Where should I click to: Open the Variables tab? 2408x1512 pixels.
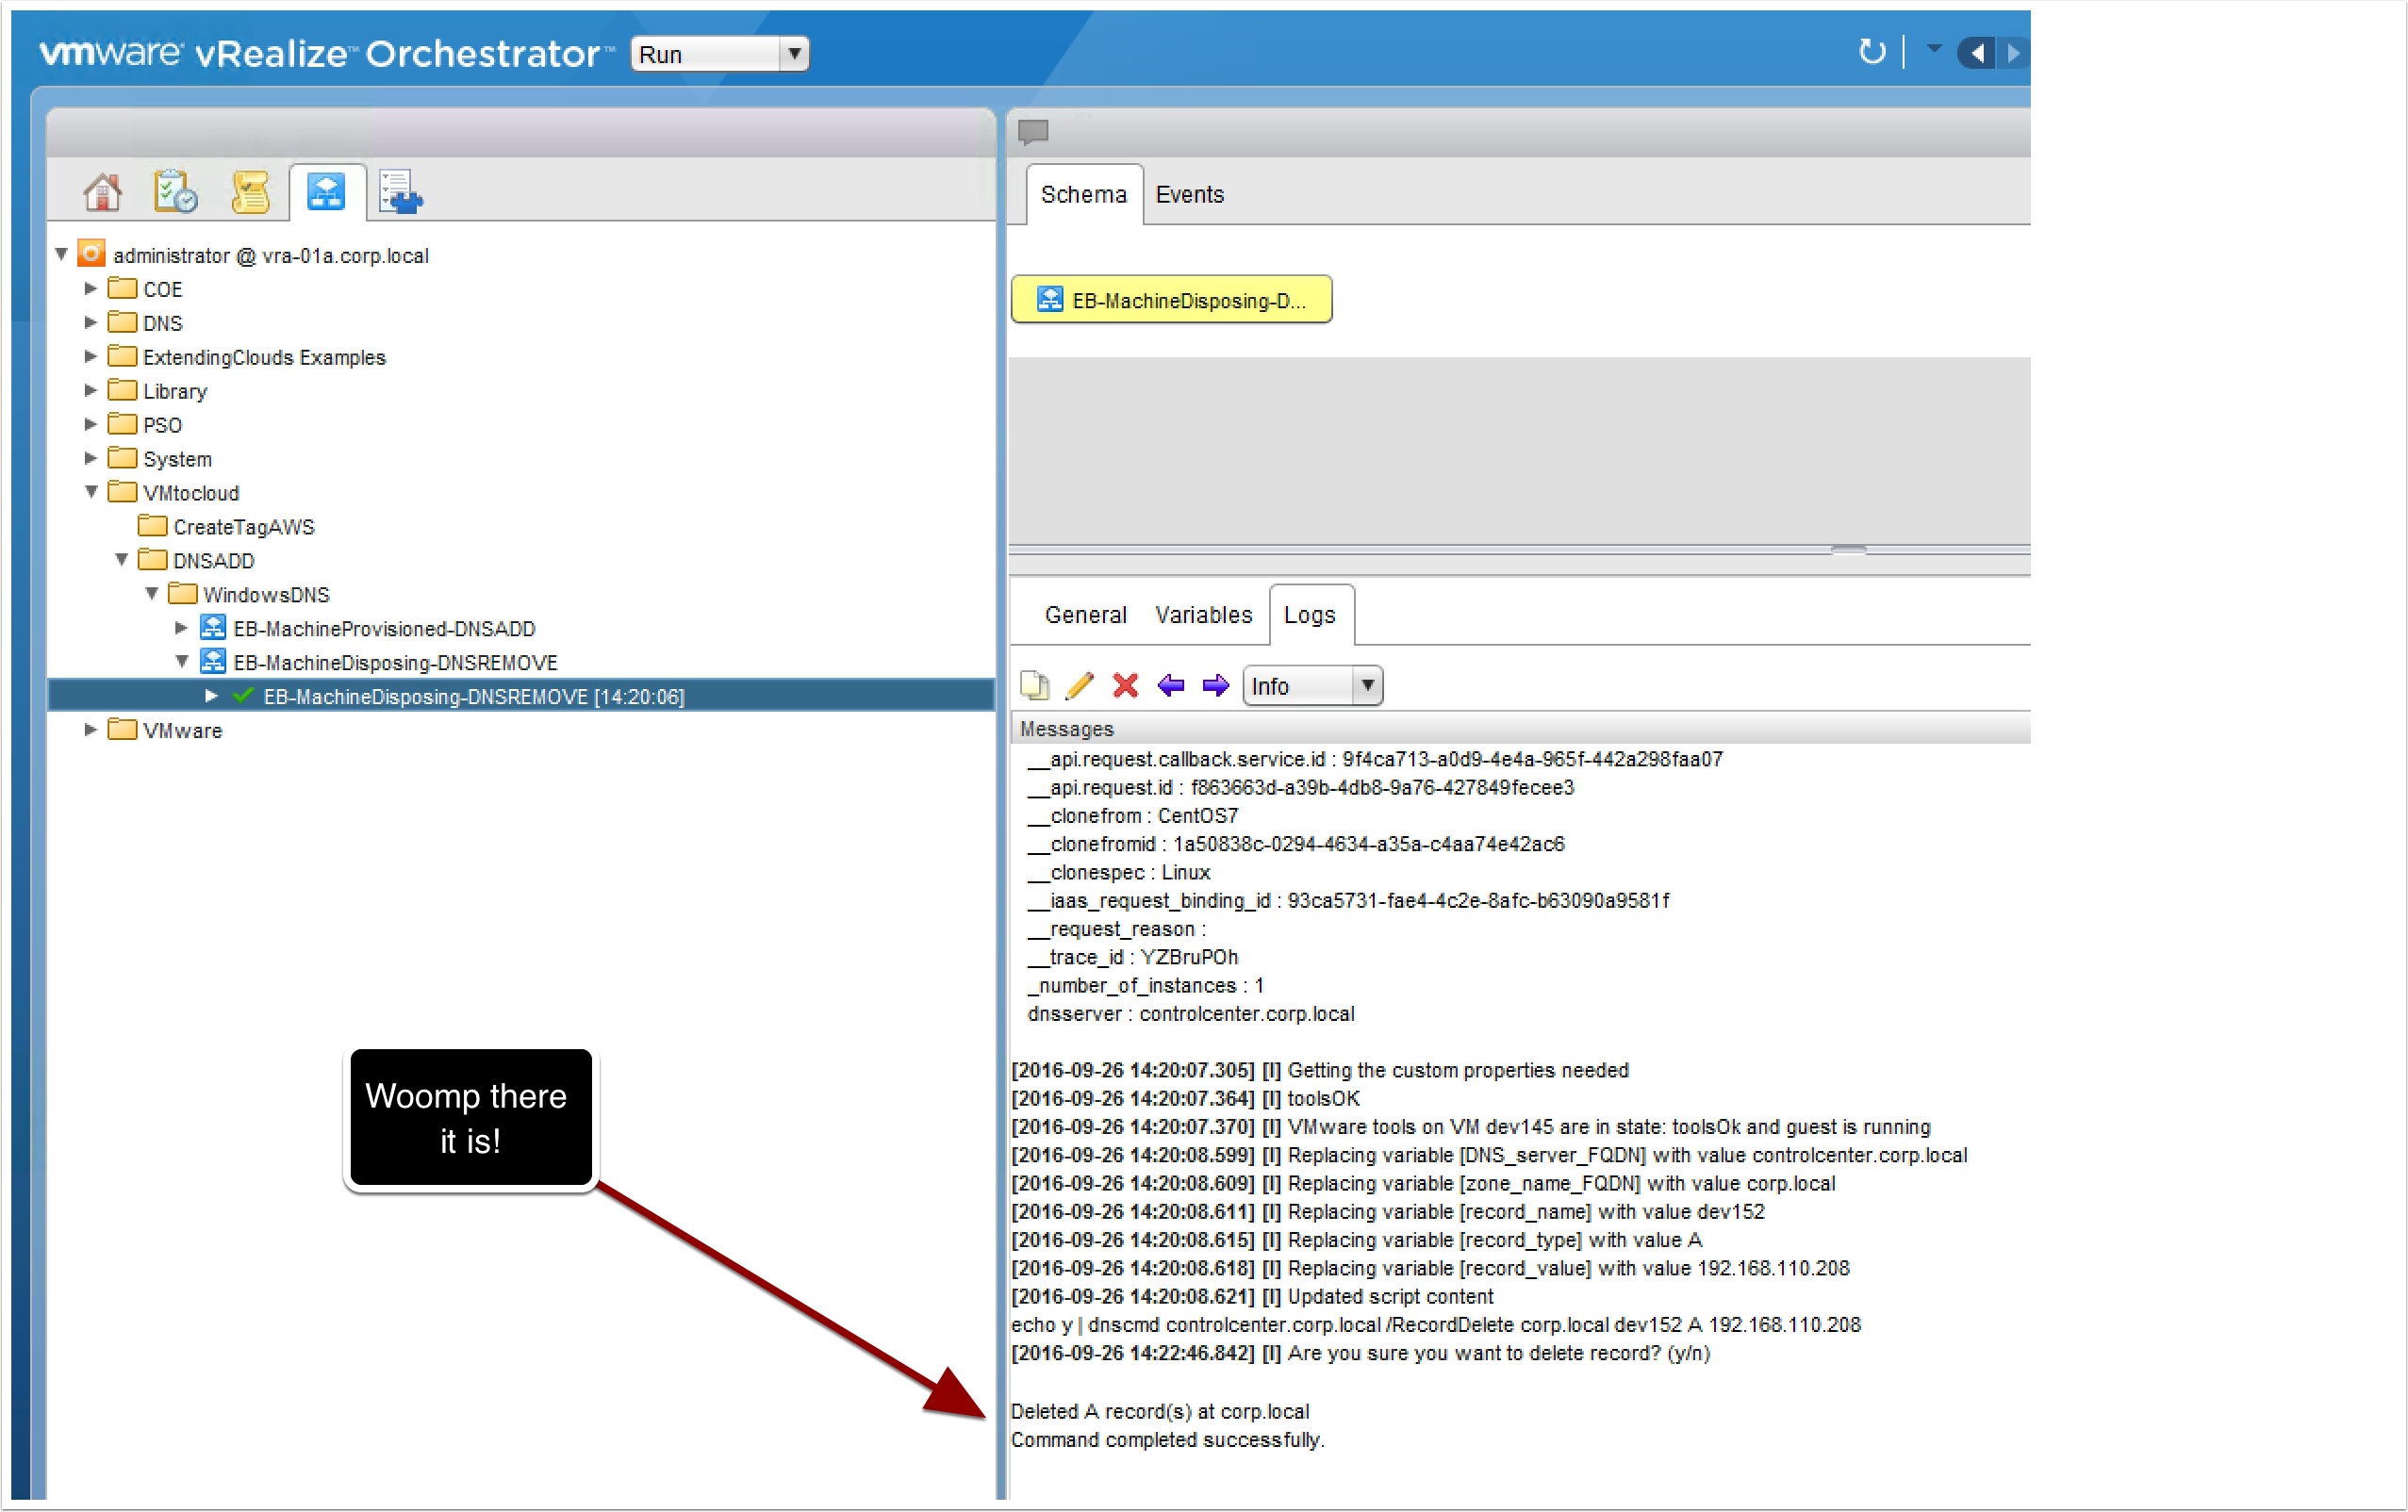tap(1204, 614)
